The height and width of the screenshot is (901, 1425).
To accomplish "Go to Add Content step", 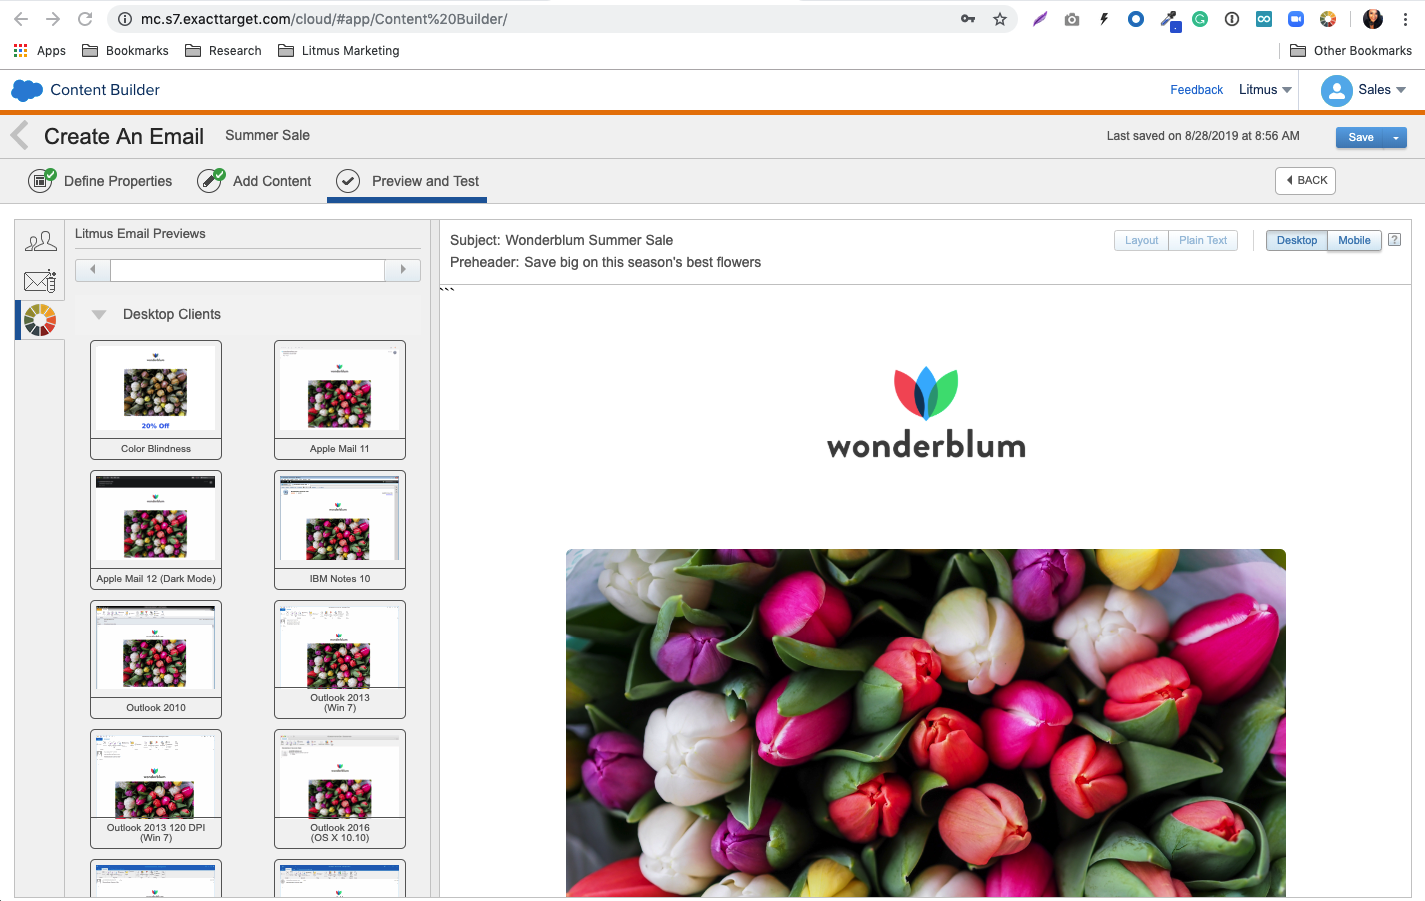I will pos(272,181).
